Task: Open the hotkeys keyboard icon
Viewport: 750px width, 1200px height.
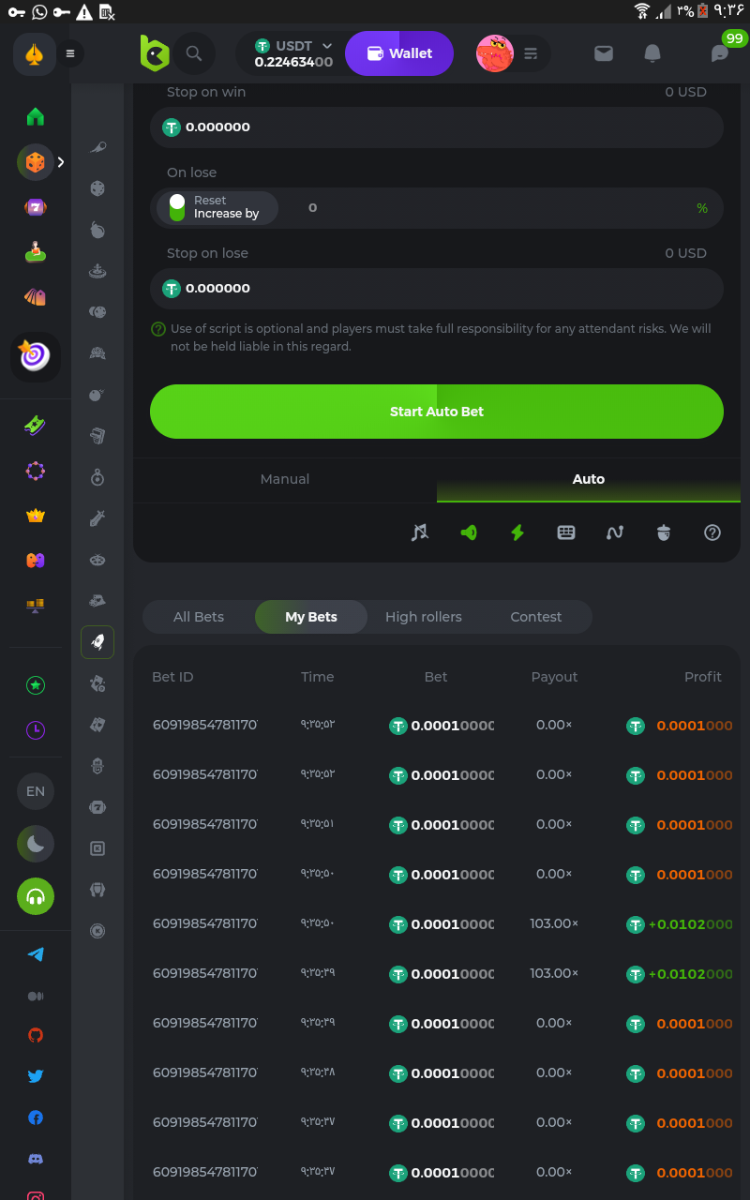Action: click(566, 533)
